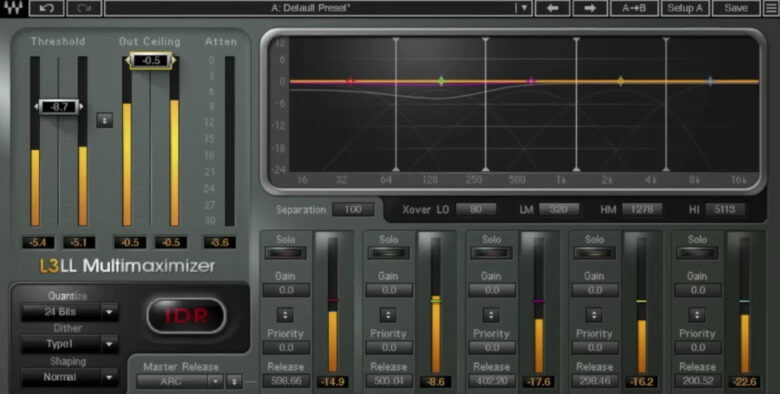The width and height of the screenshot is (780, 394).
Task: Click the band meter readout -8.6
Action: click(x=436, y=382)
